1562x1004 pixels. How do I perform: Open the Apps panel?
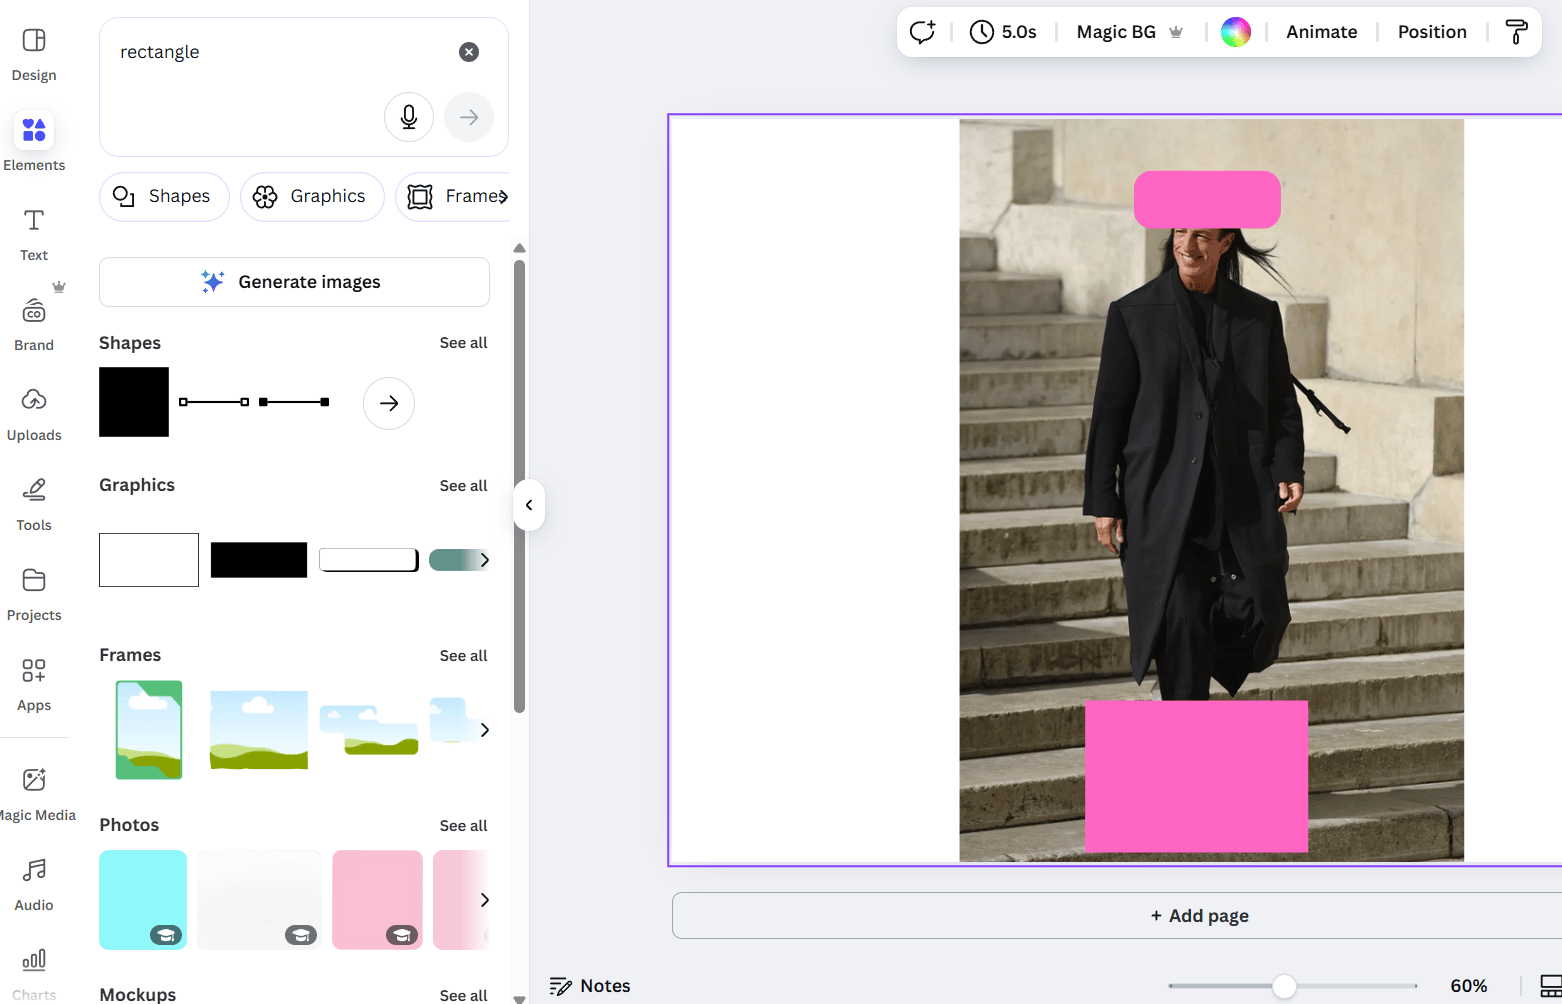click(x=34, y=684)
